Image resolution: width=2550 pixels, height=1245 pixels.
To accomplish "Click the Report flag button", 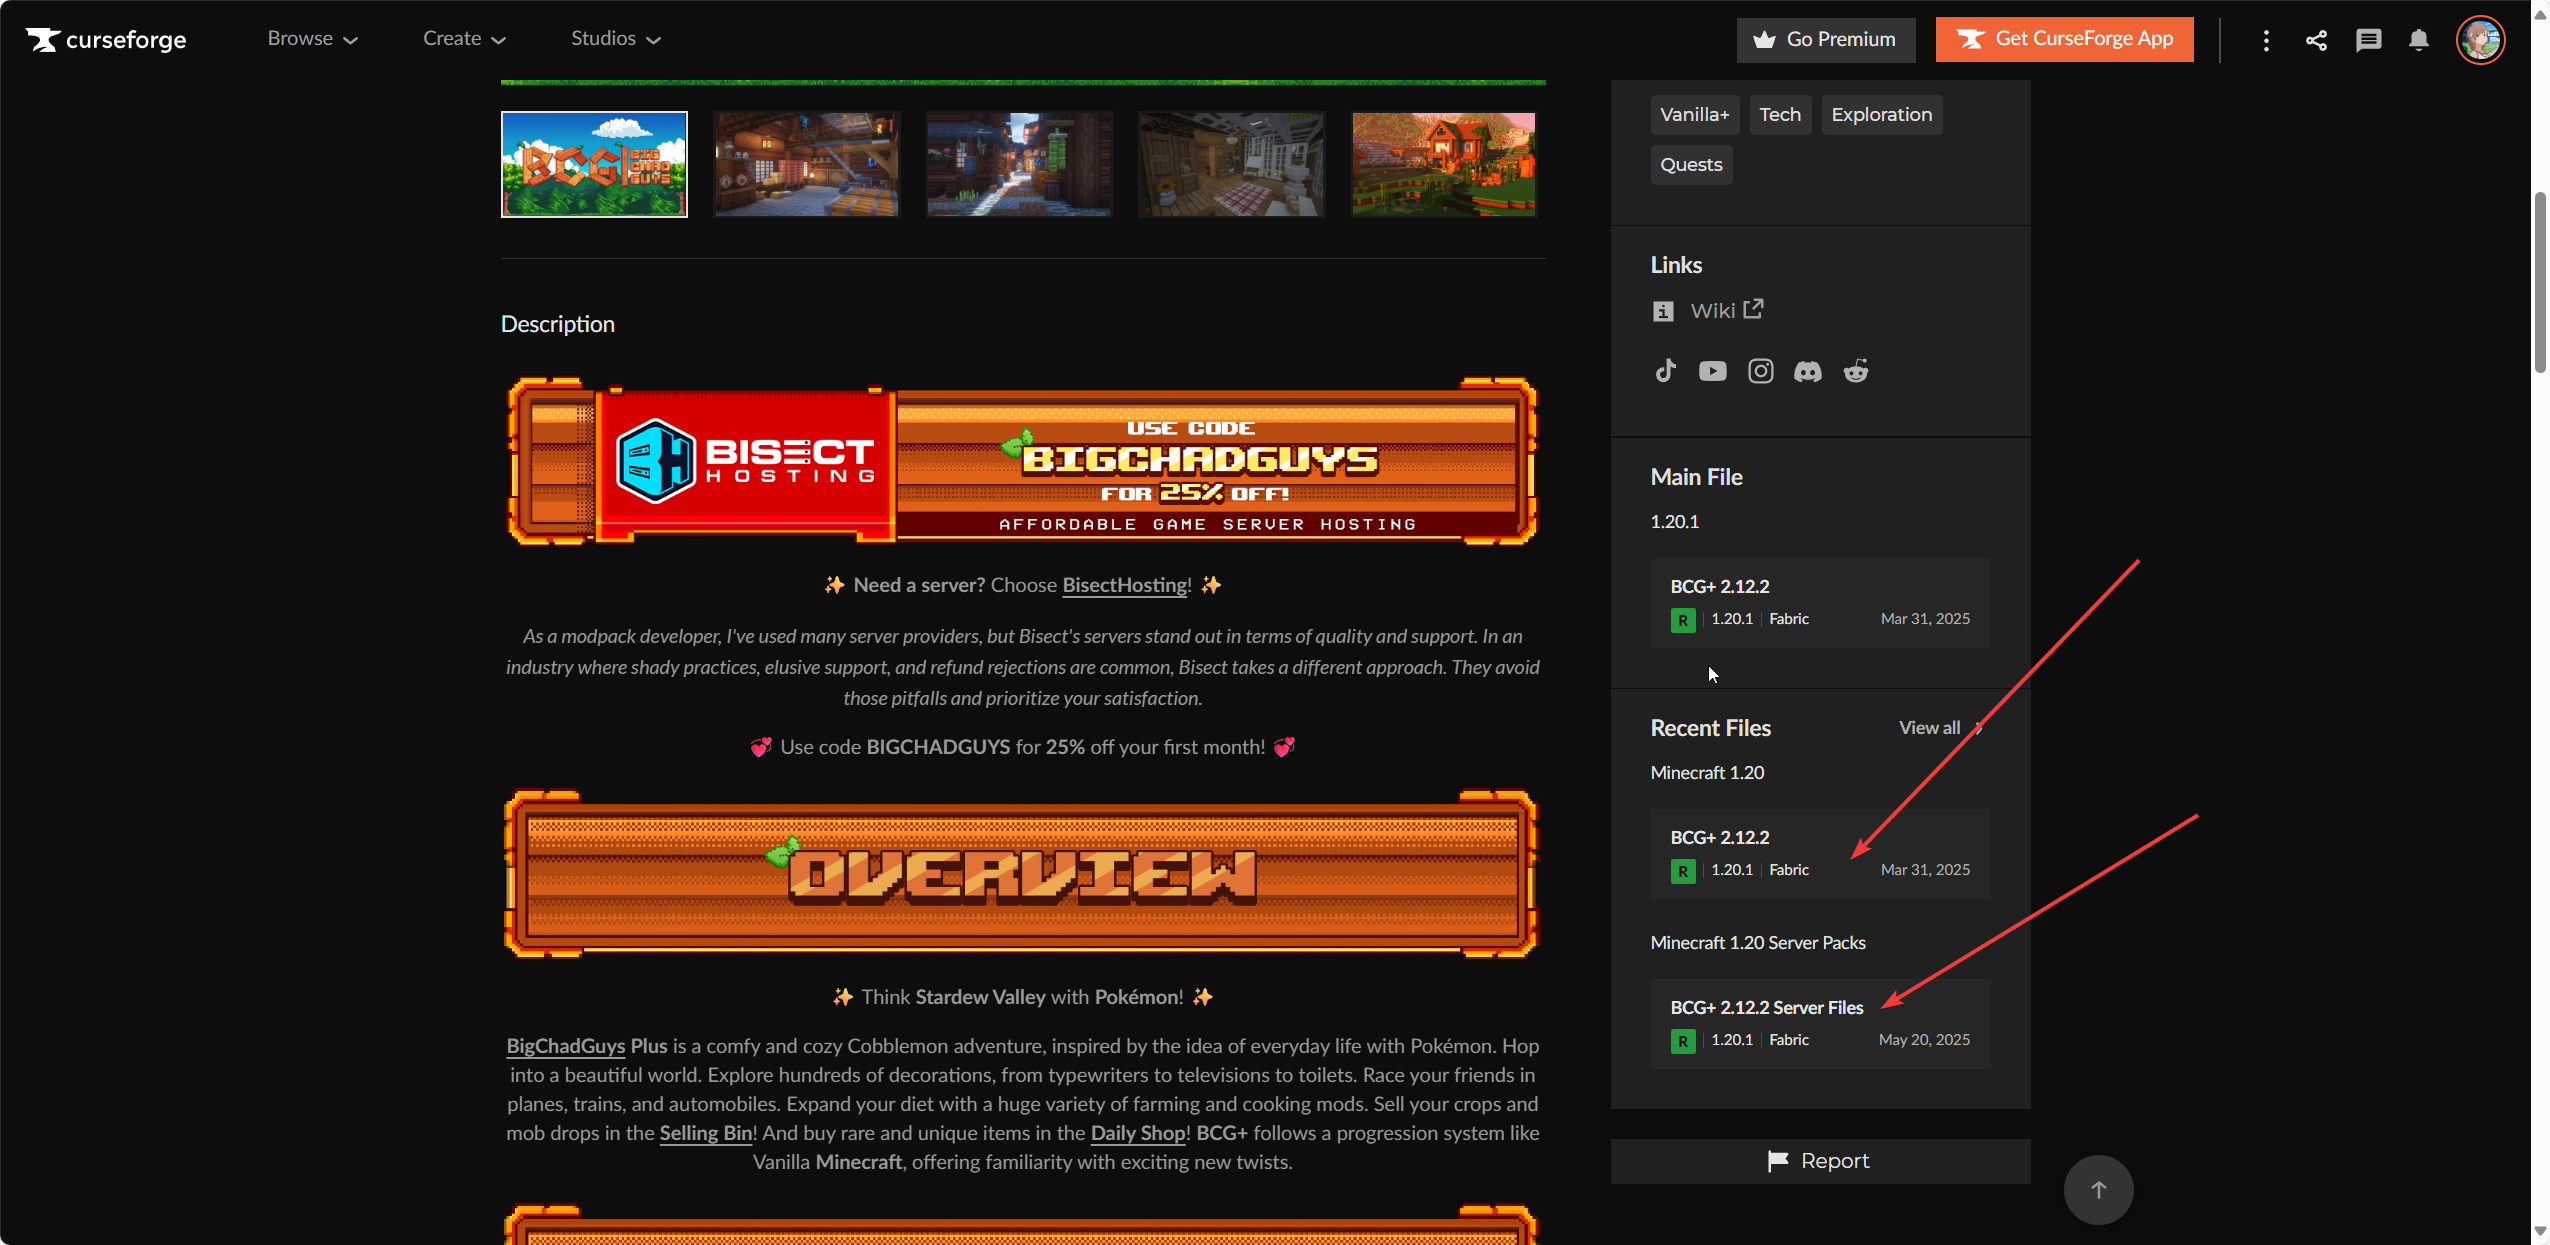I will 1820,1161.
